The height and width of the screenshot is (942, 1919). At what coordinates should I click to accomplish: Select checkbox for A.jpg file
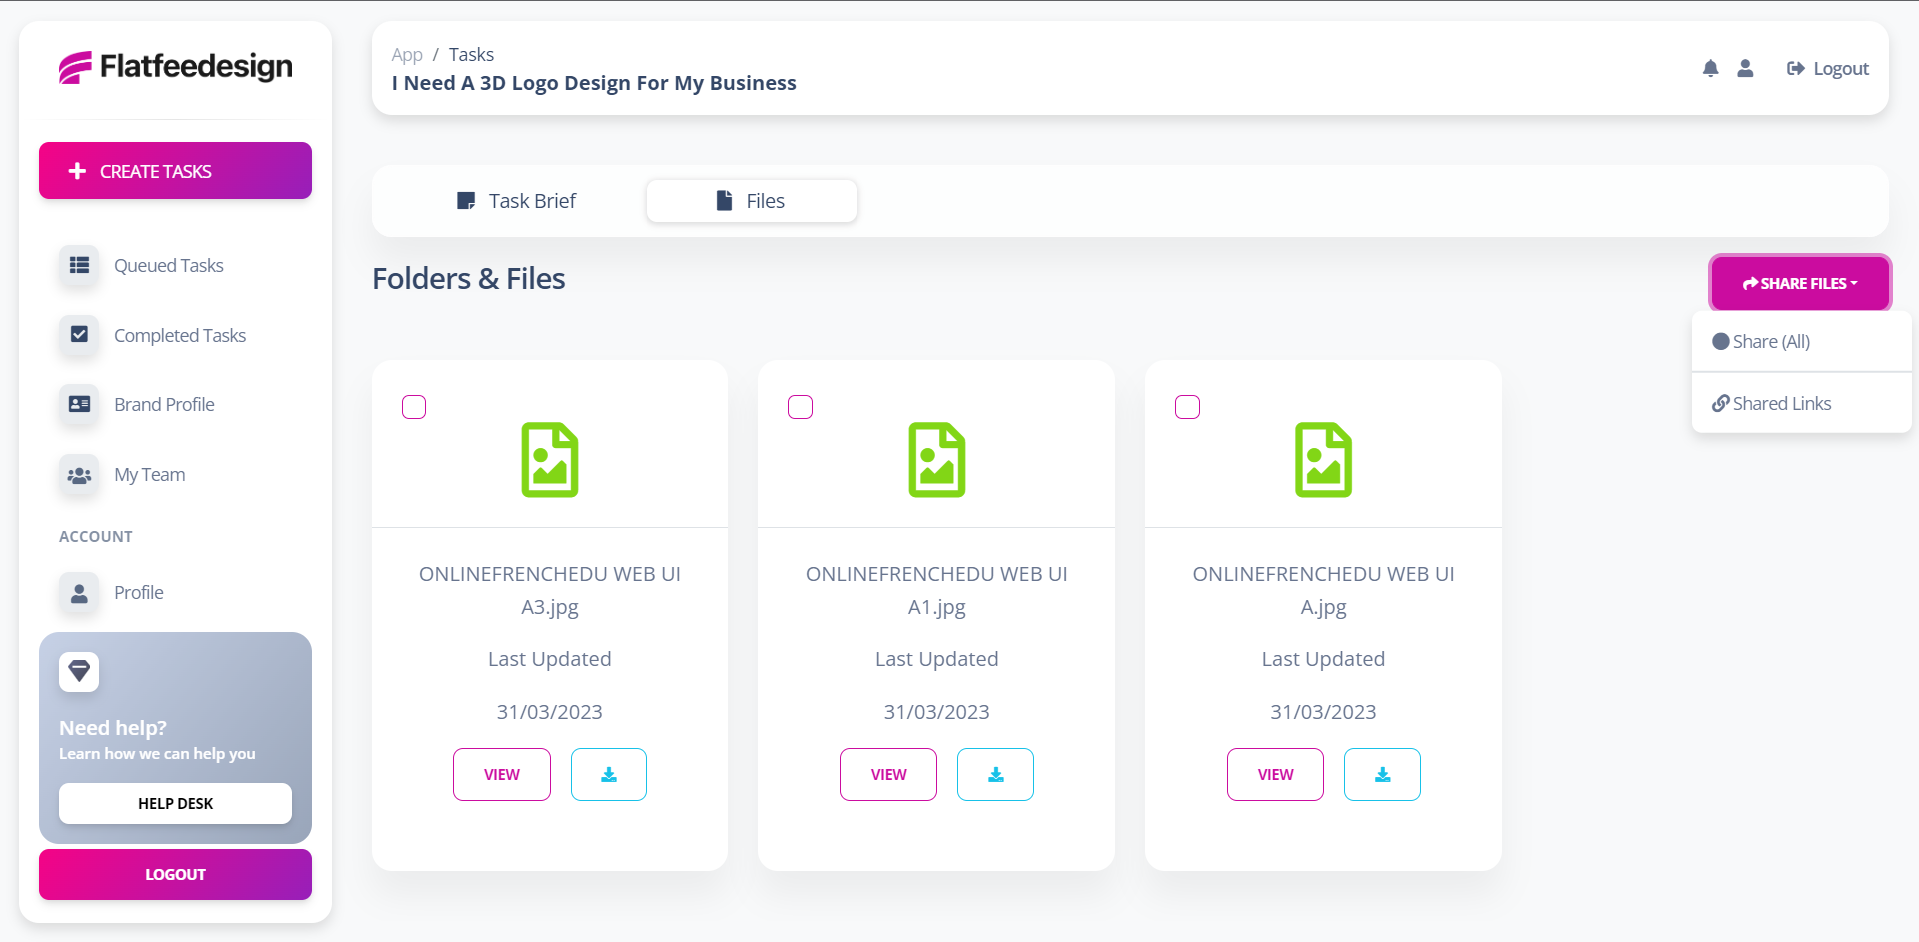(x=1187, y=407)
